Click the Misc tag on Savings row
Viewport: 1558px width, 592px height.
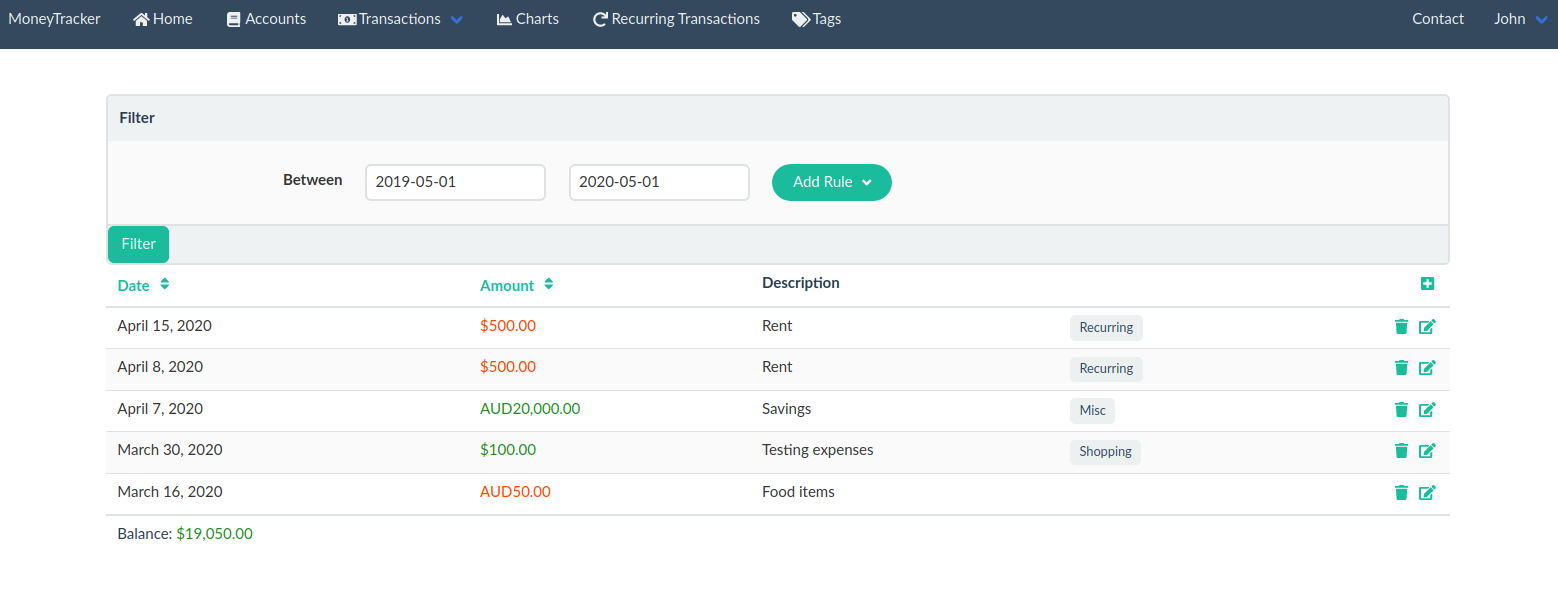(x=1092, y=410)
